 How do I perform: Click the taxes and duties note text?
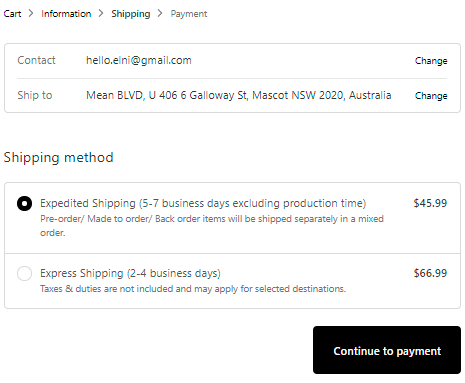click(193, 289)
